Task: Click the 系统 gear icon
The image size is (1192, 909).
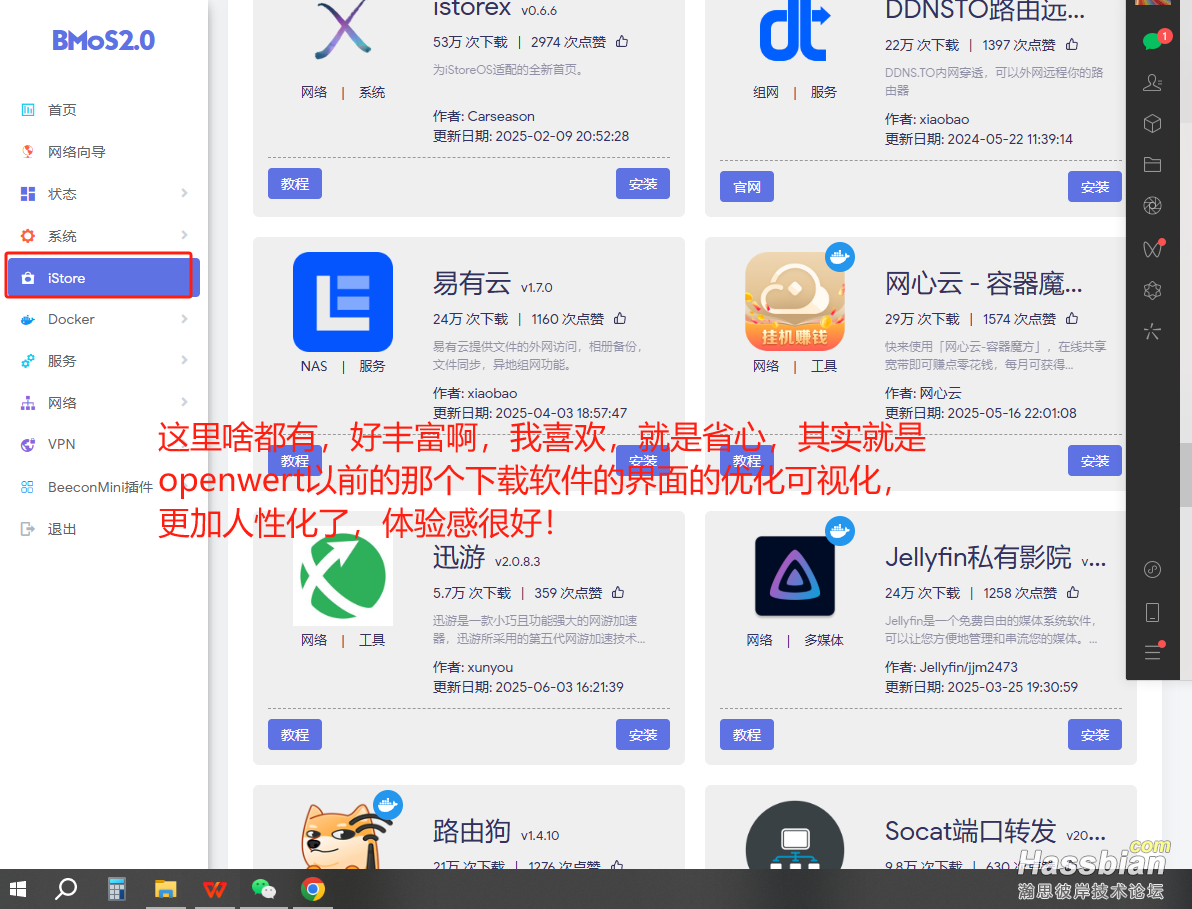Action: pyautogui.click(x=28, y=236)
